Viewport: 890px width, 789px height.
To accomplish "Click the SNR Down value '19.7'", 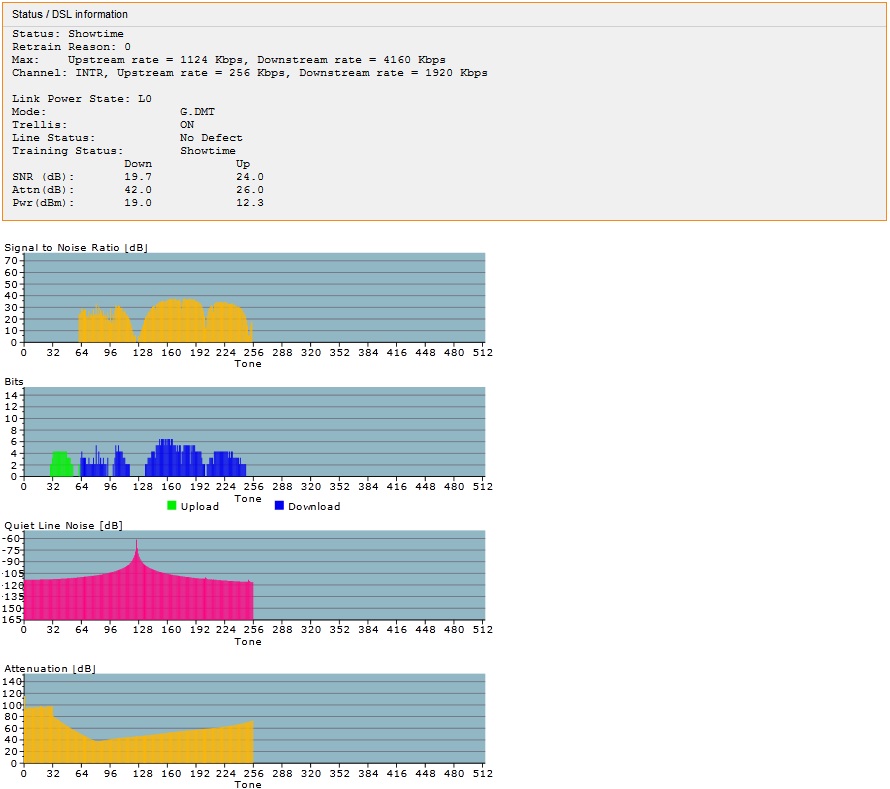I will [x=138, y=177].
